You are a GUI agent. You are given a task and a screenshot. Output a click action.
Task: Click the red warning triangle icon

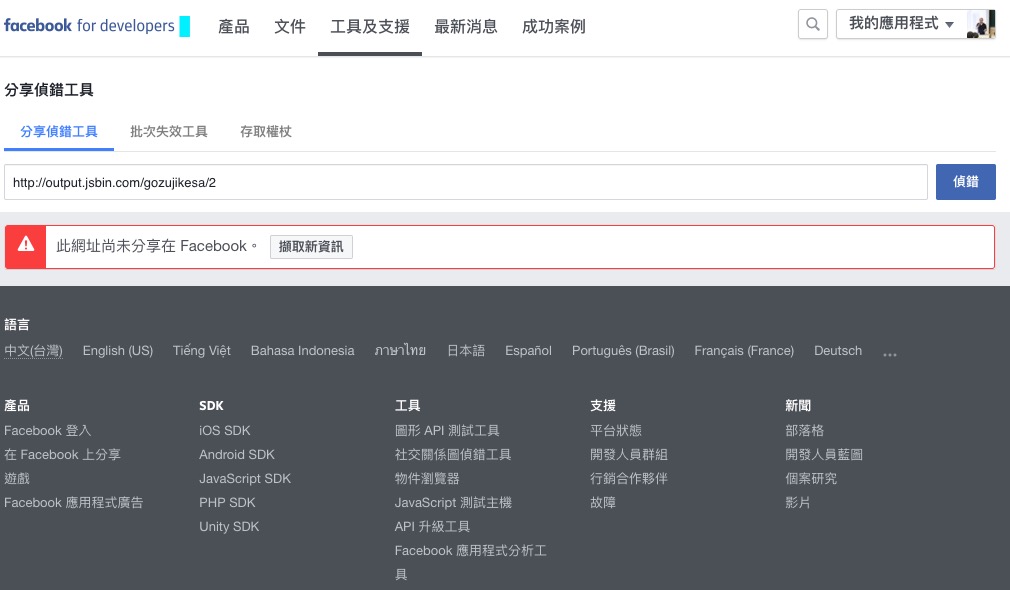26,244
